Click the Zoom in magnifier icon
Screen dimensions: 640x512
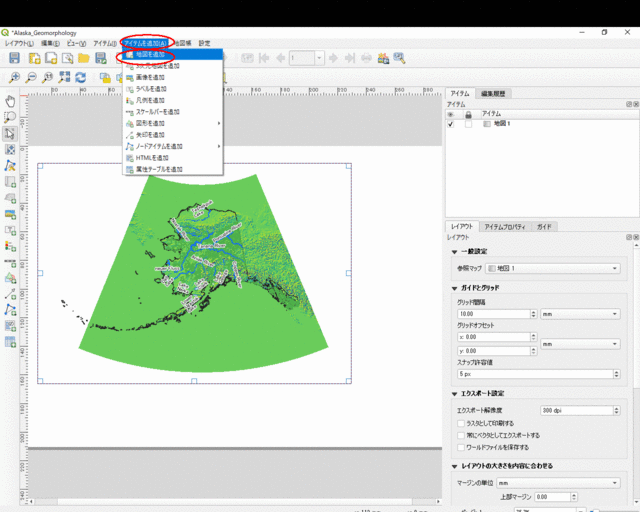pos(15,77)
